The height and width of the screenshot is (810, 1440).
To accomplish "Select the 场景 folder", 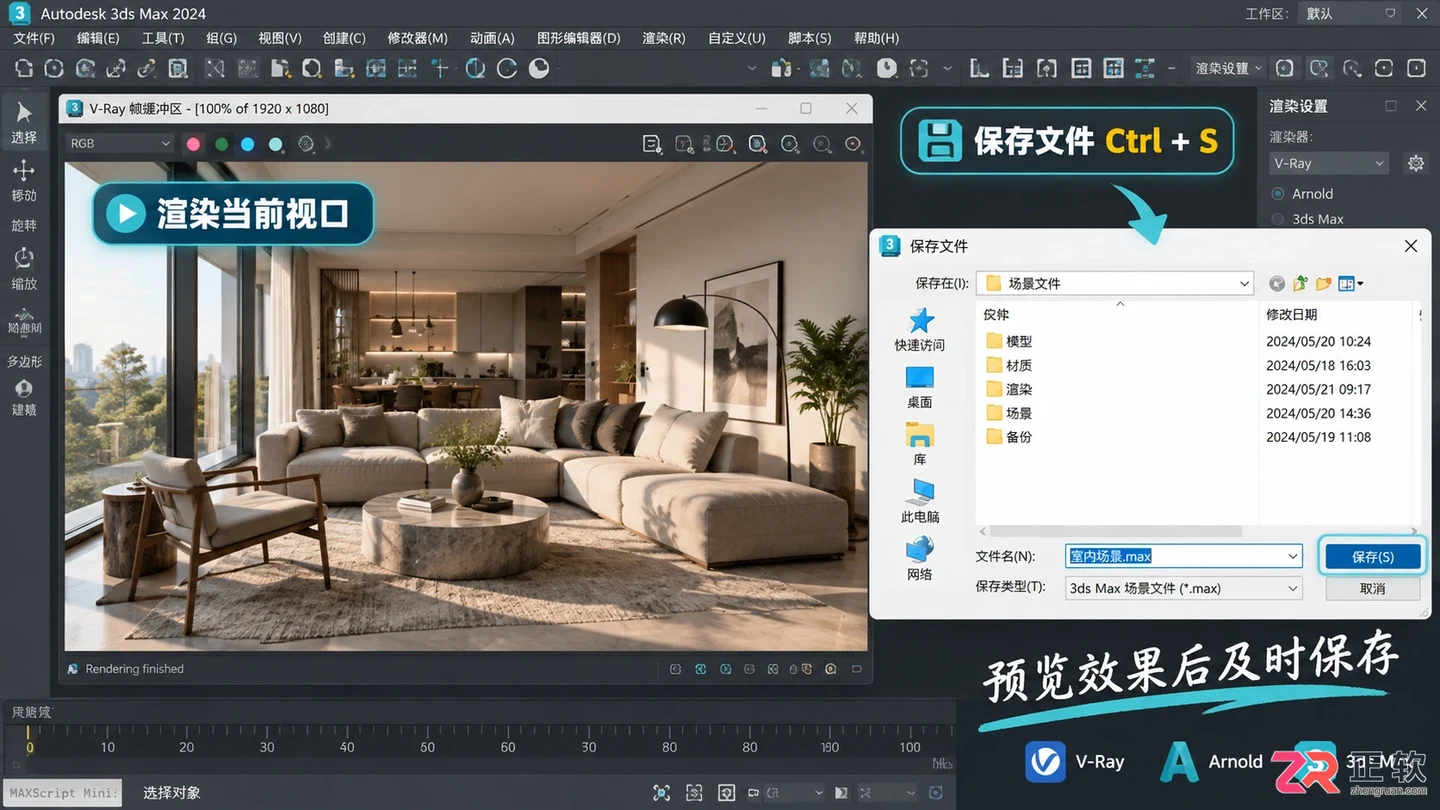I will pyautogui.click(x=1008, y=413).
